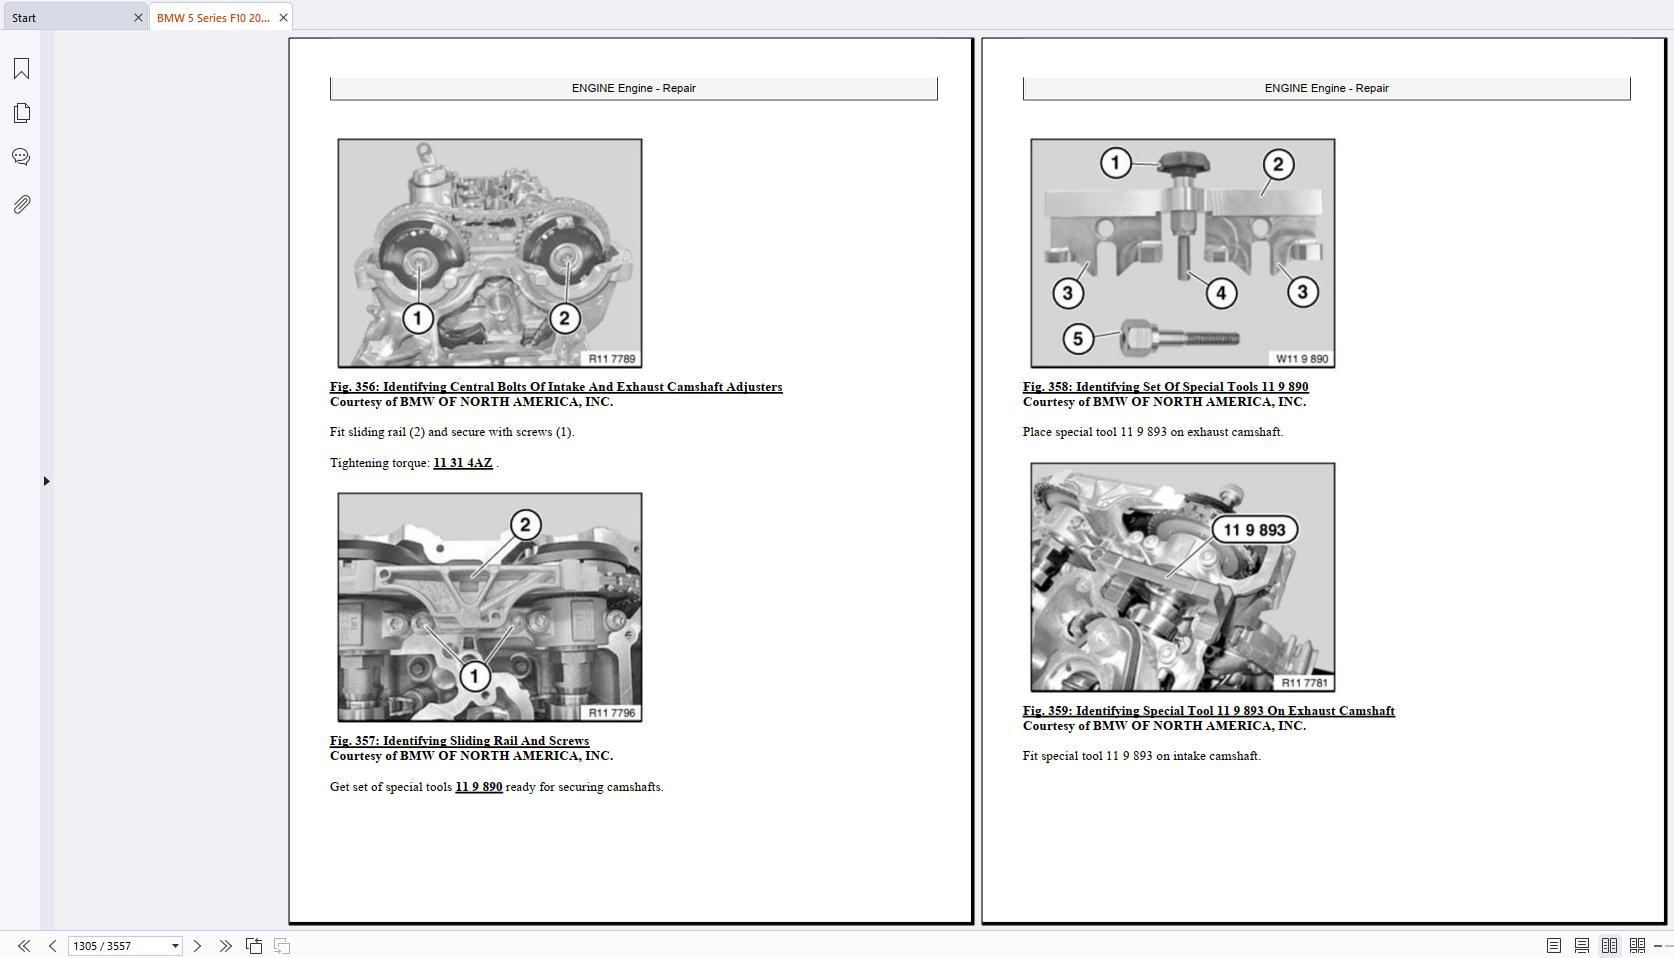This screenshot has width=1674, height=958.
Task: Go to the previous page
Action: tap(51, 945)
